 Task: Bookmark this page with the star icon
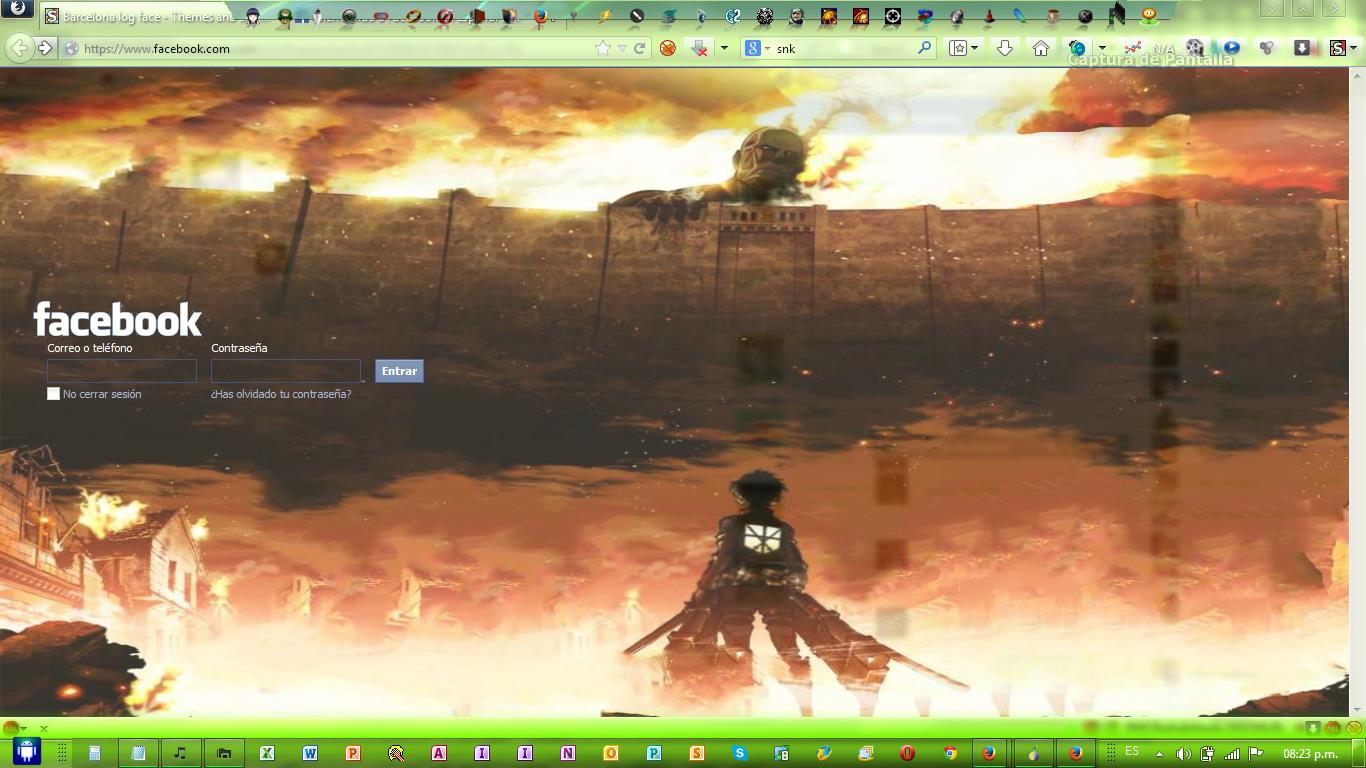click(x=603, y=48)
